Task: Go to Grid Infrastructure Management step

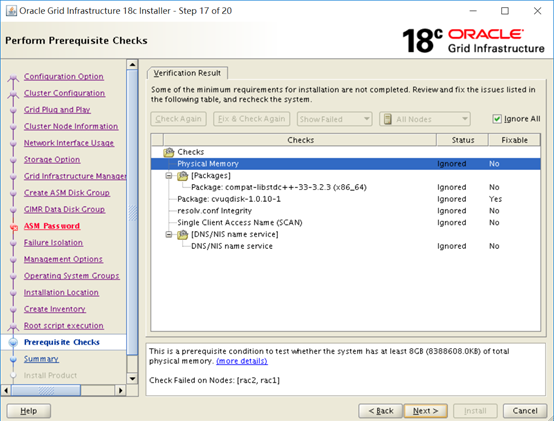Action: tap(75, 176)
